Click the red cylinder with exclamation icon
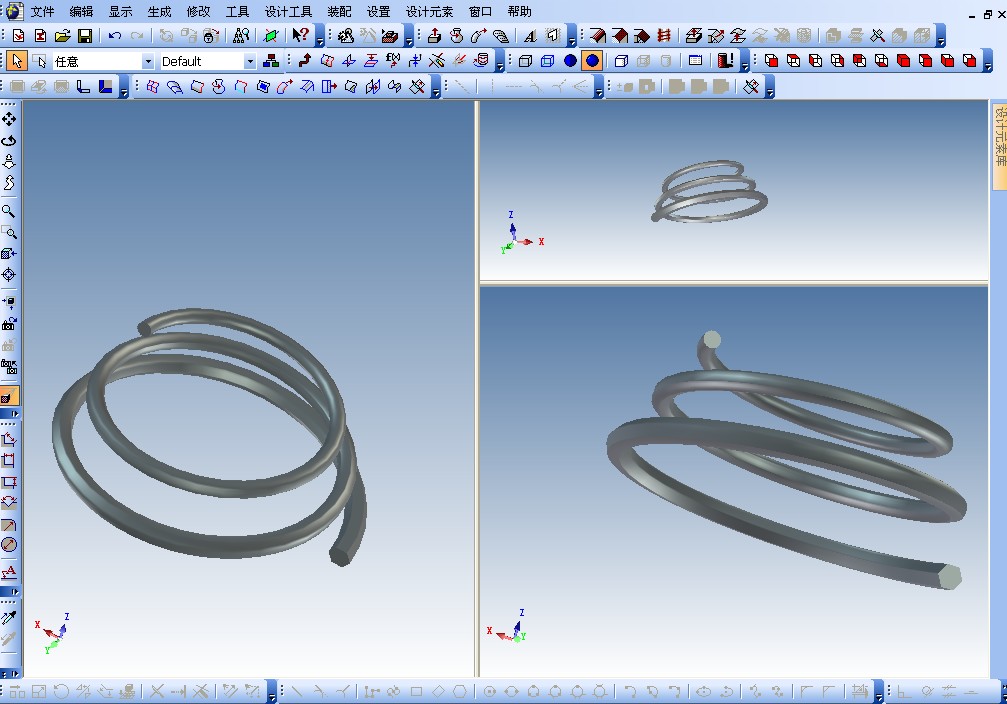The width and height of the screenshot is (1007, 704). [726, 61]
